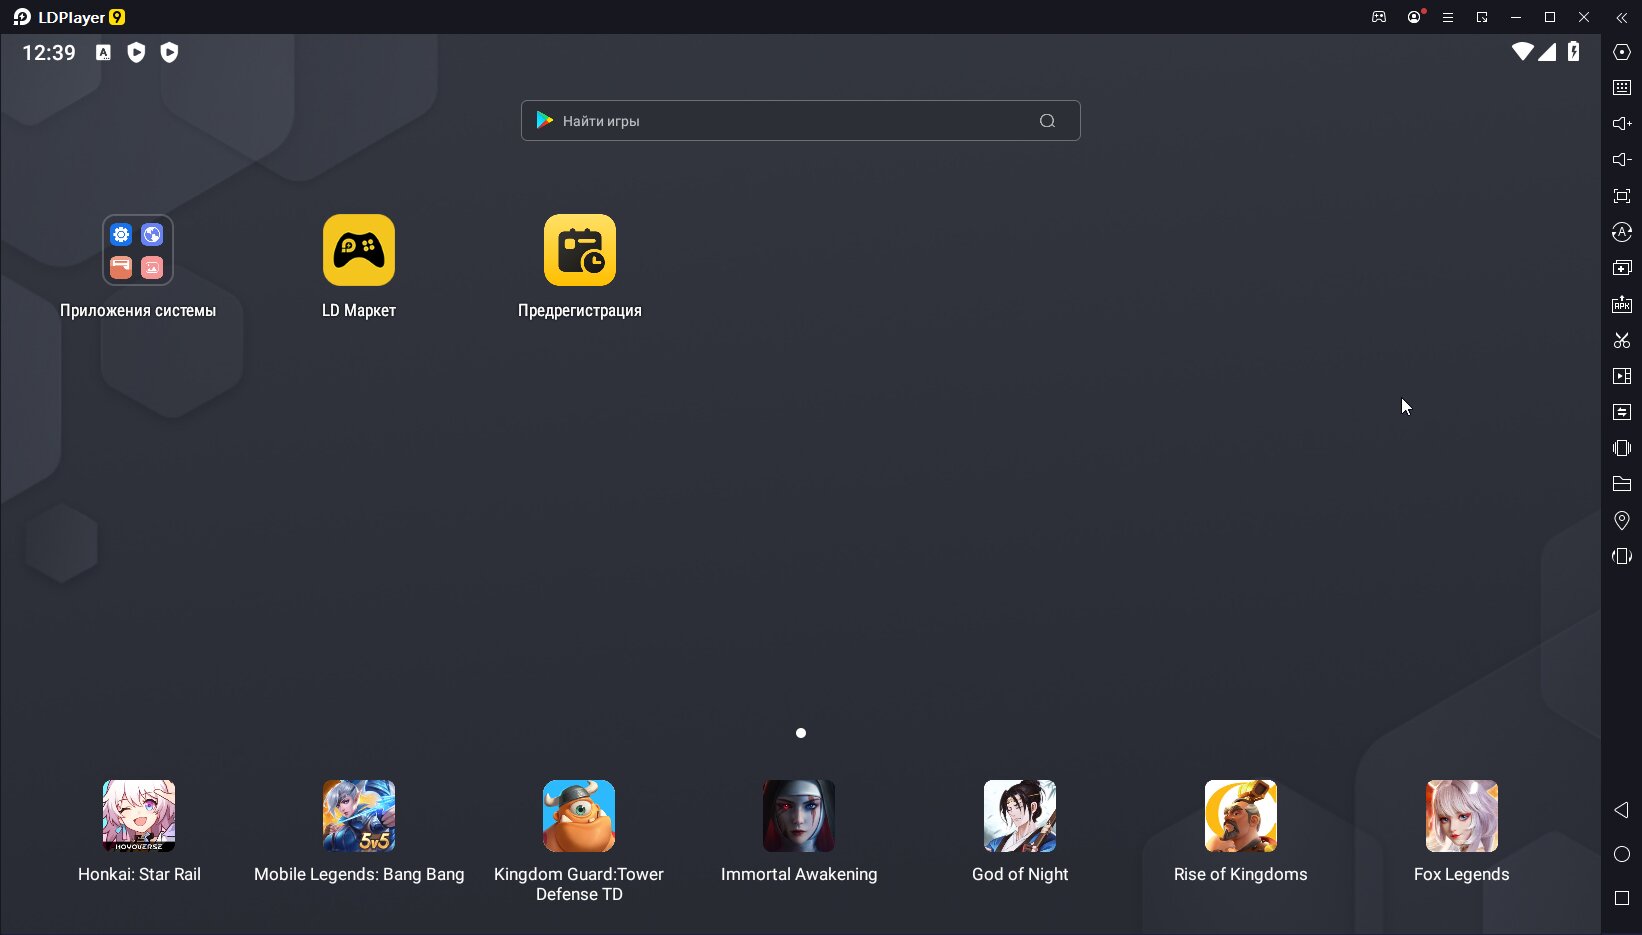Screen dimensions: 1642x935
Task: Click the Android back triangle button
Action: (1622, 810)
